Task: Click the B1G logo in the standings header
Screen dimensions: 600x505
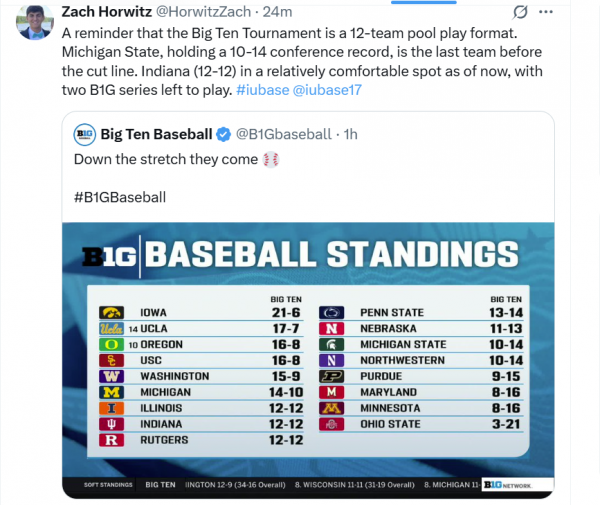Action: [111, 256]
